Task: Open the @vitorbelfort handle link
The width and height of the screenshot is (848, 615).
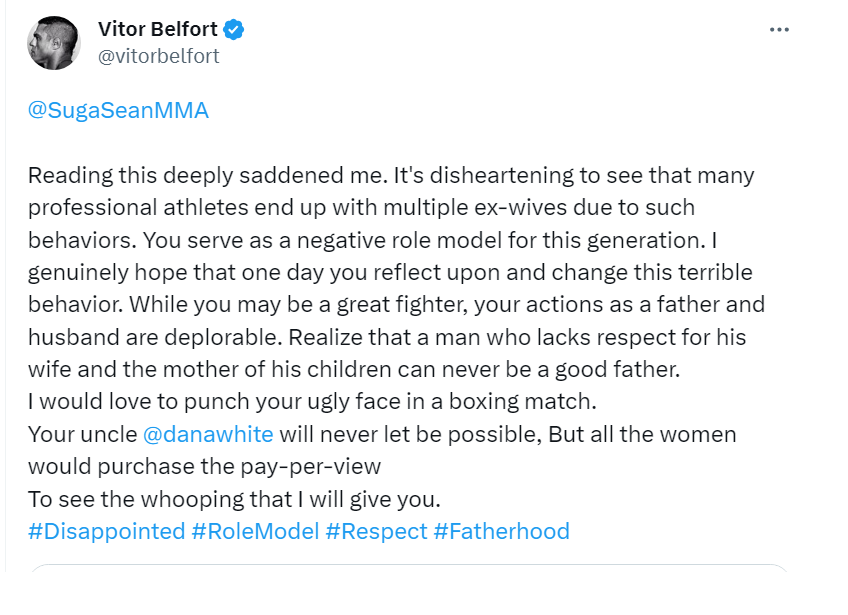Action: tap(158, 57)
